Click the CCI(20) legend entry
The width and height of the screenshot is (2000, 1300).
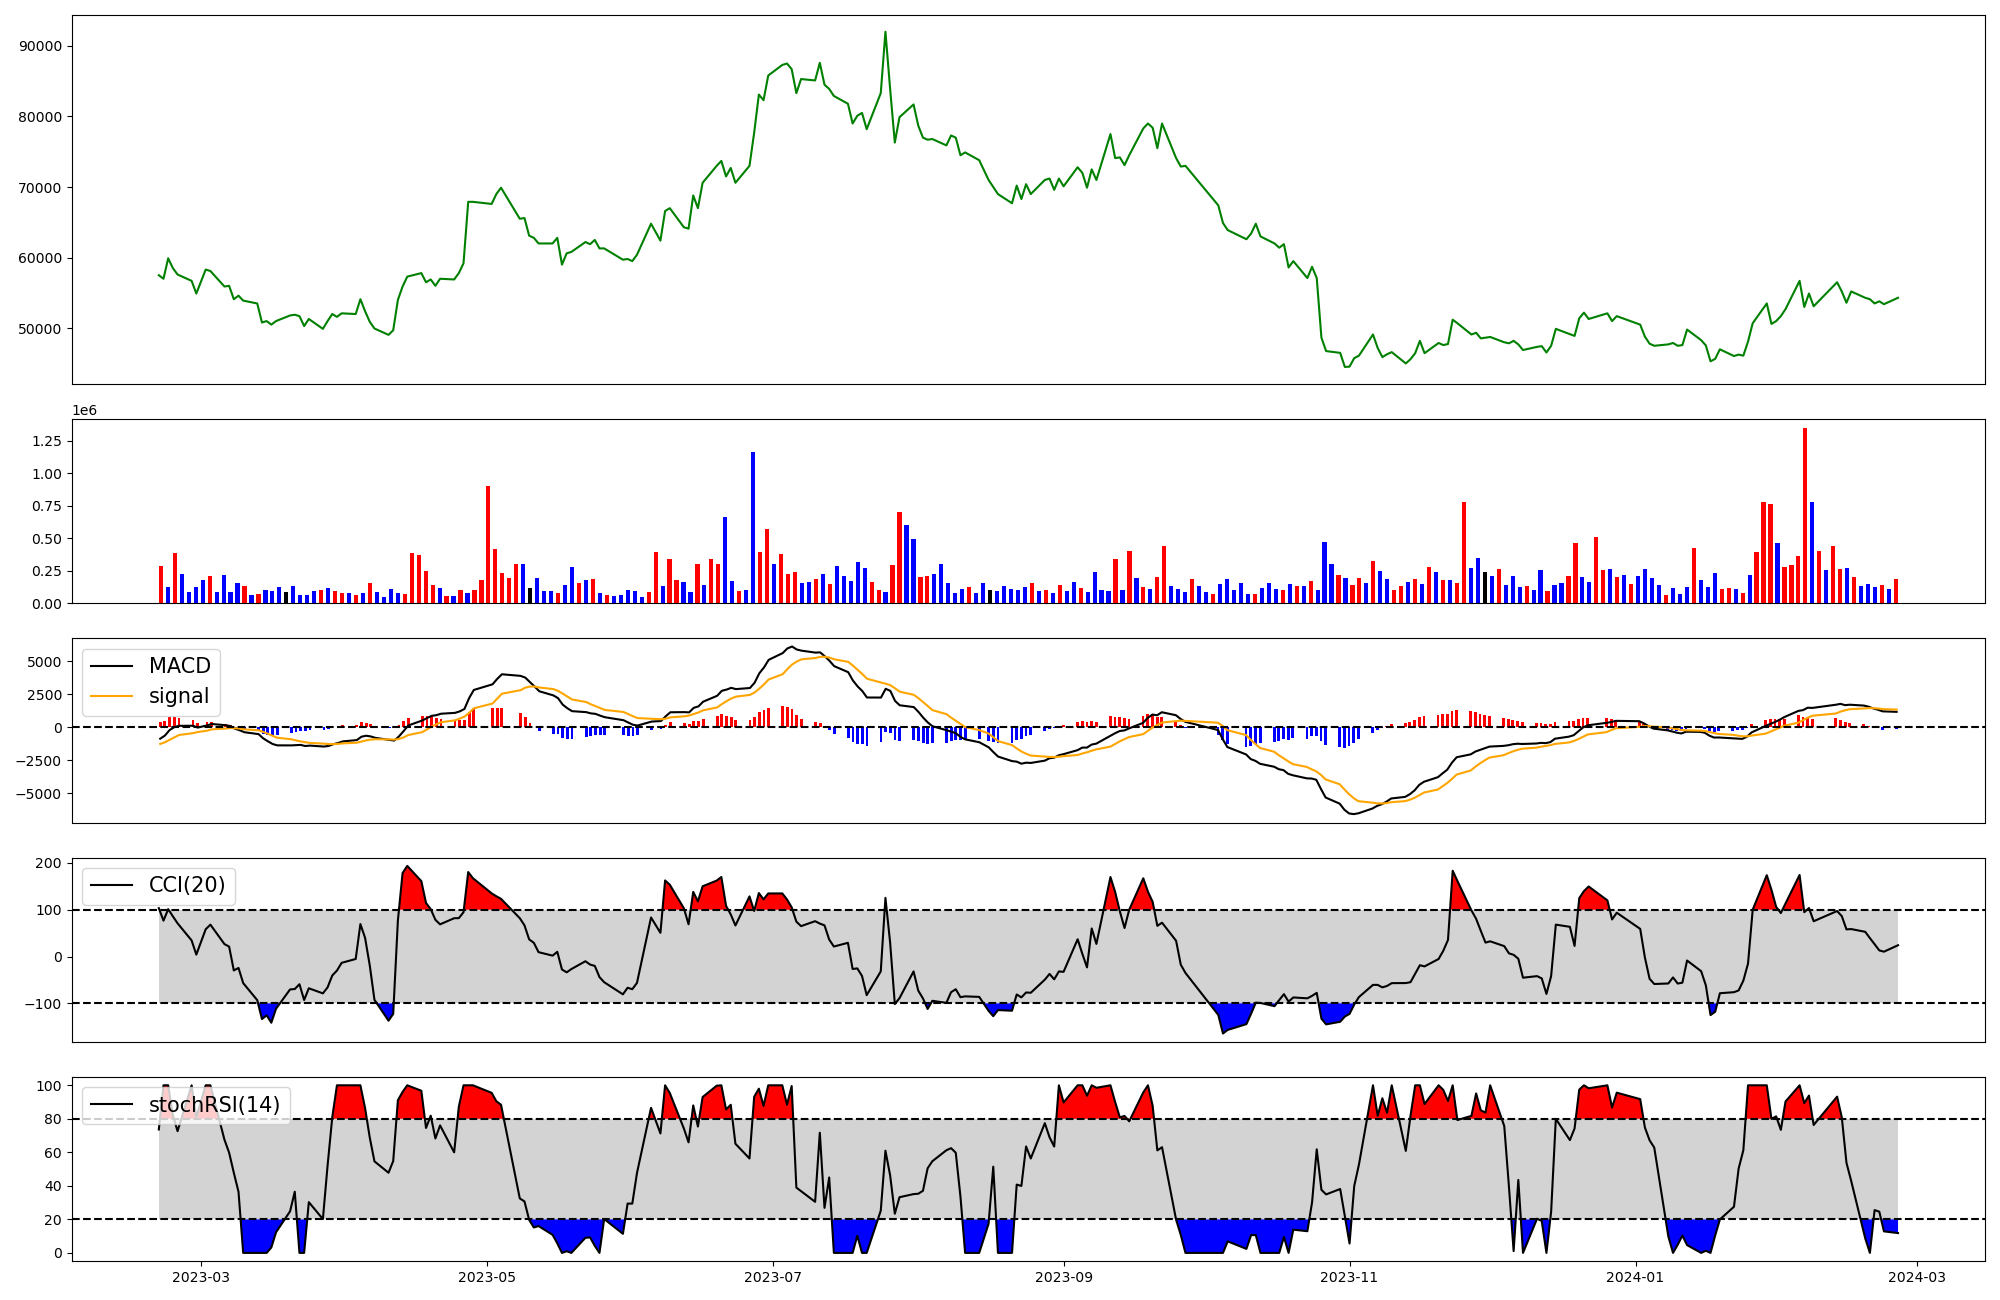pyautogui.click(x=187, y=885)
